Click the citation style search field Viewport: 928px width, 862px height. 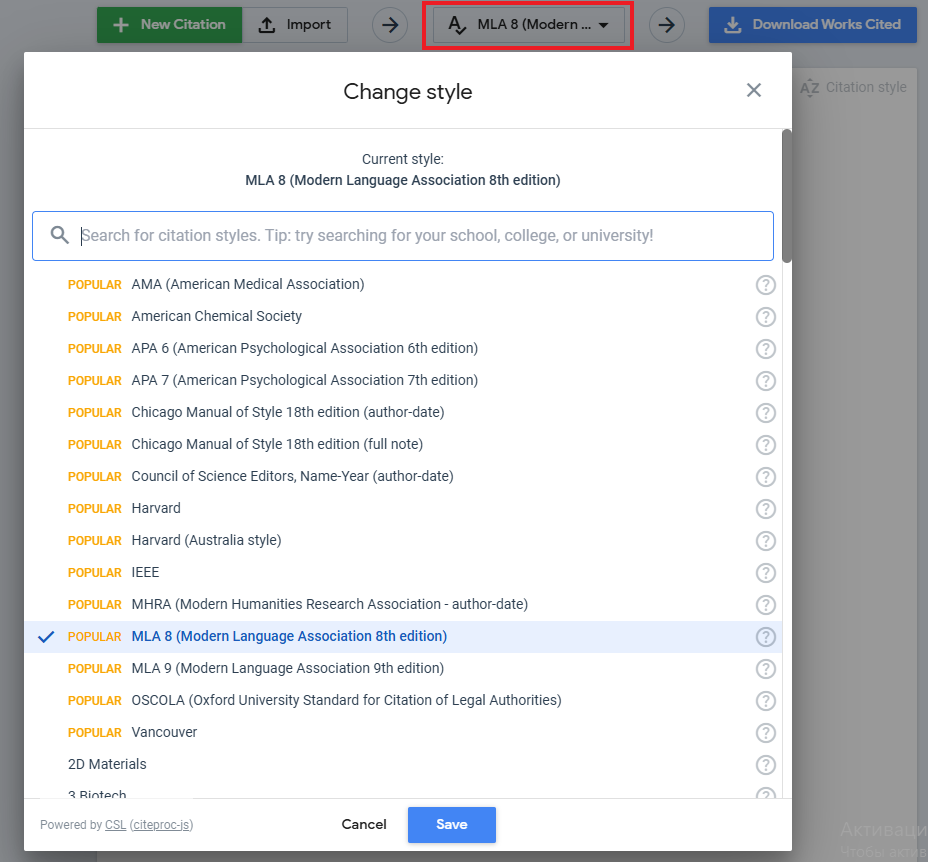point(420,236)
